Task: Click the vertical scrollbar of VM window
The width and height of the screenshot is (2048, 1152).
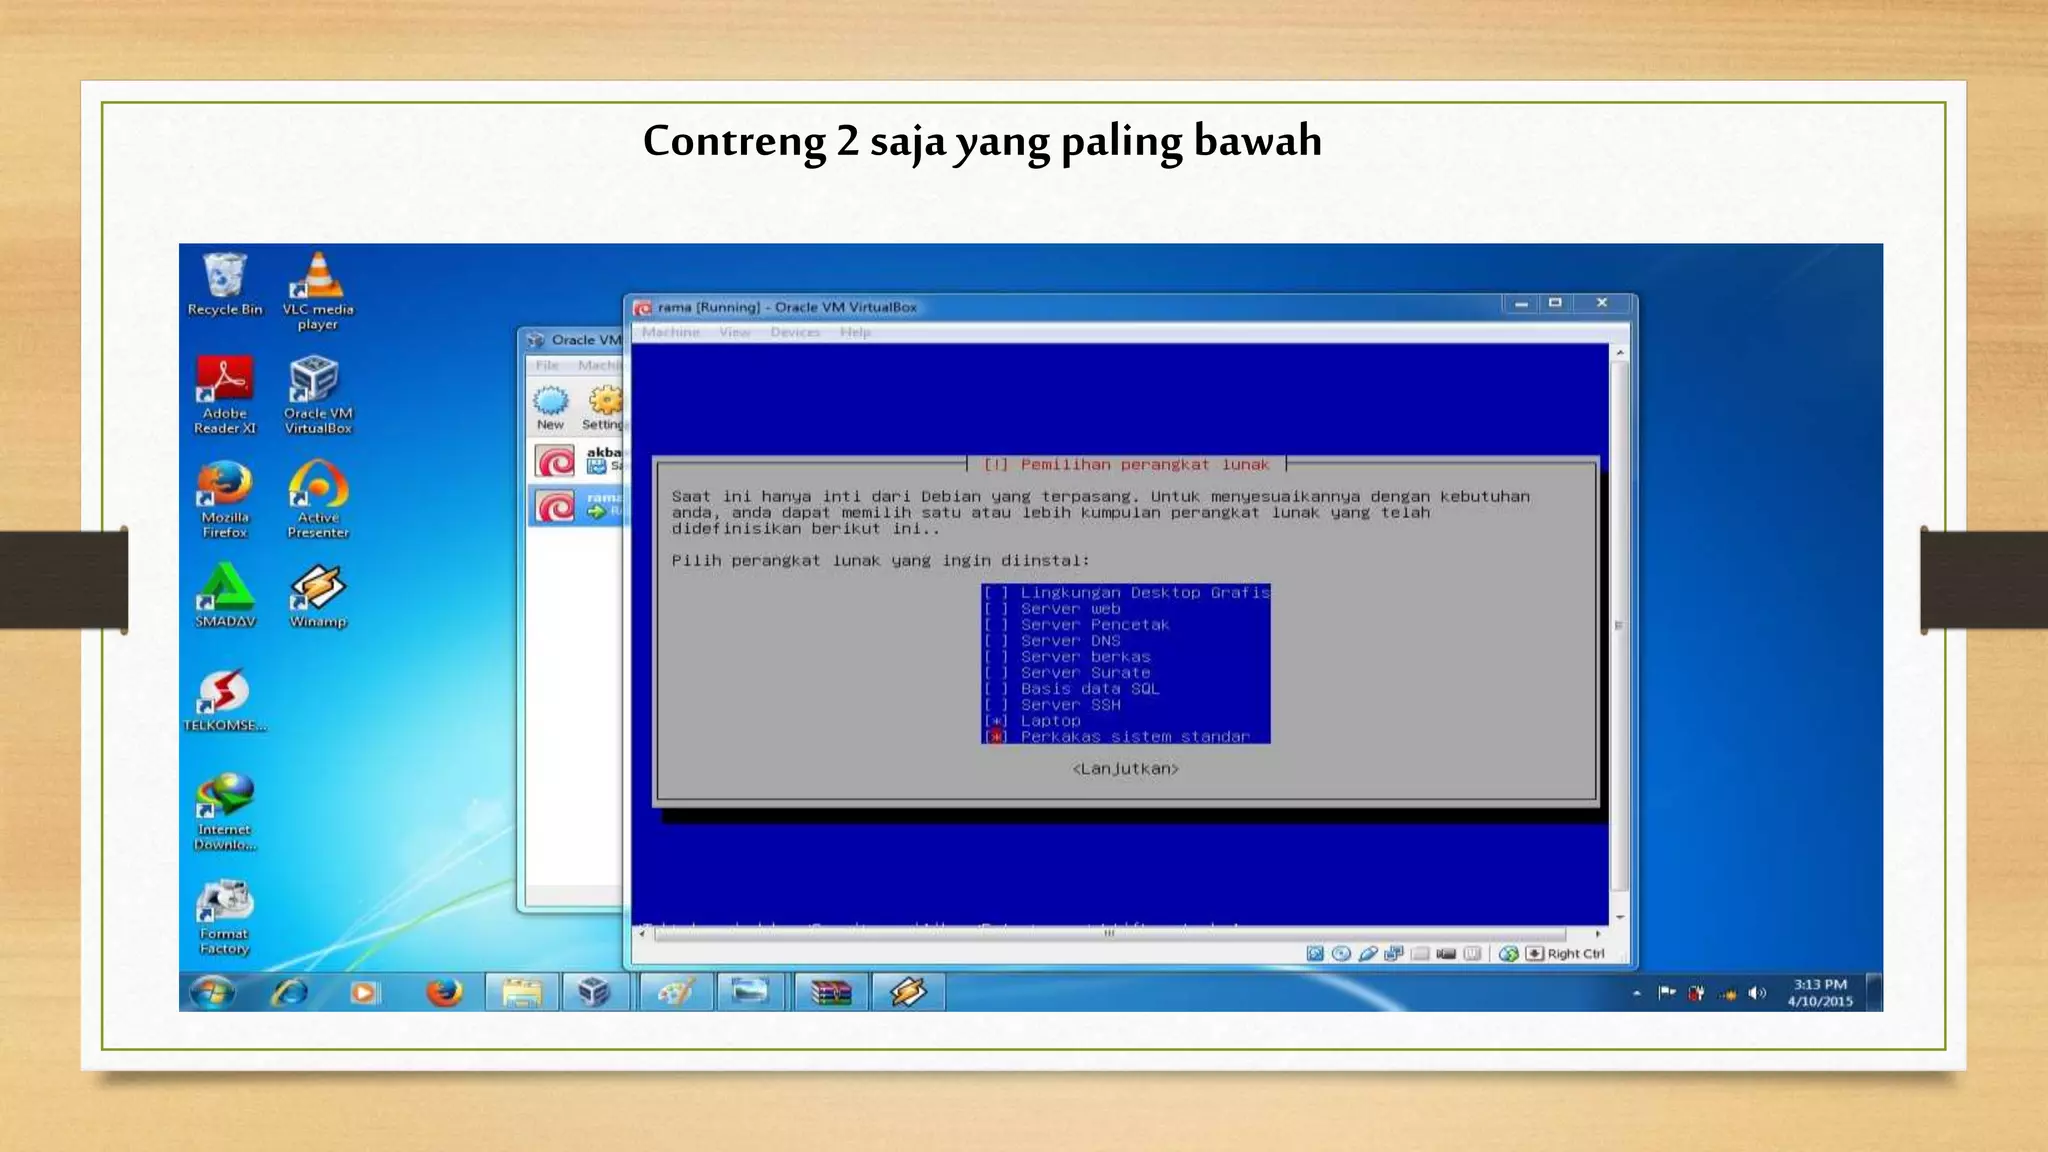Action: click(1620, 625)
